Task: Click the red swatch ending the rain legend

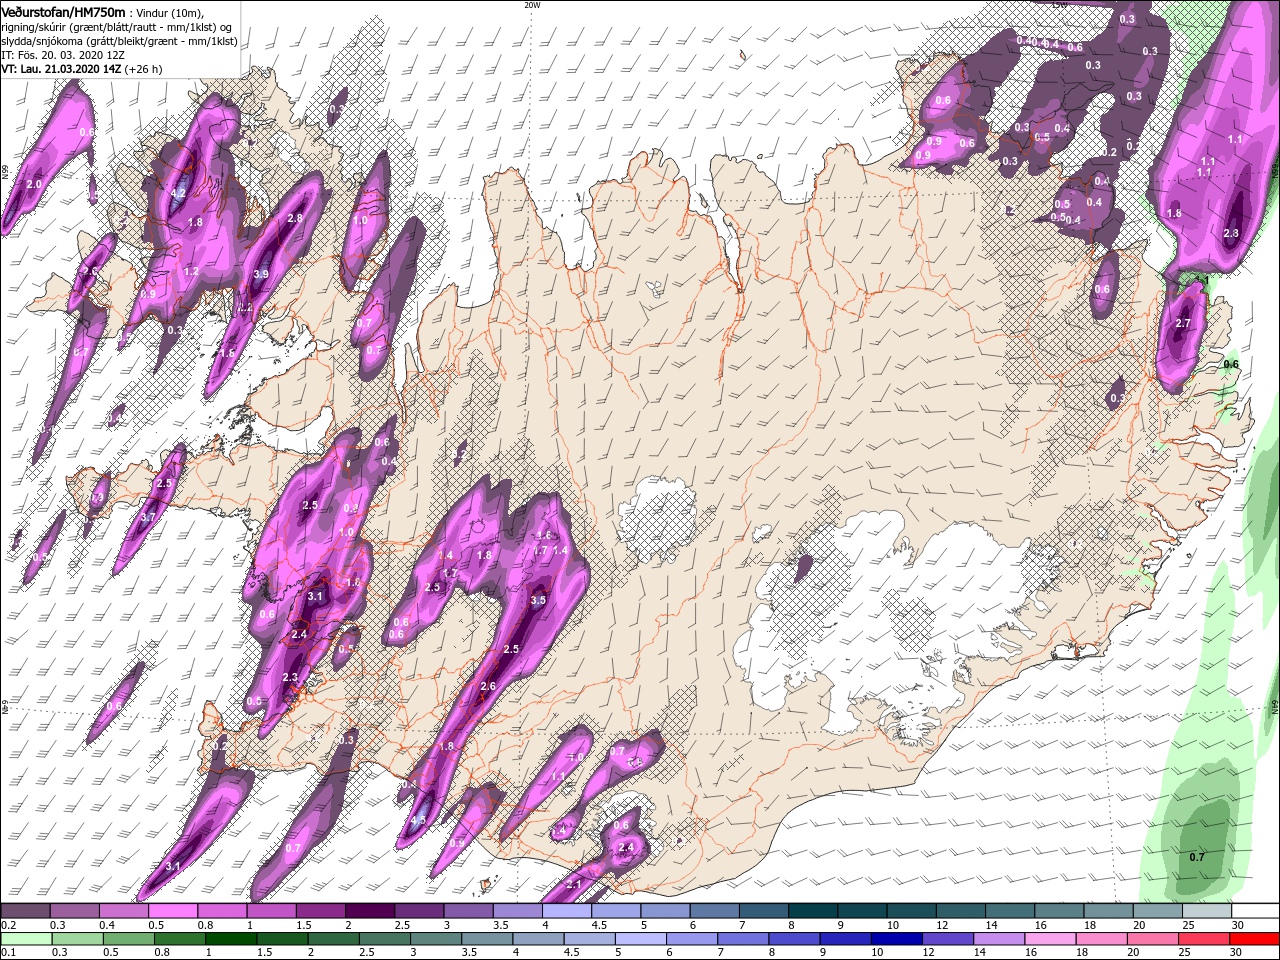Action: (1254, 939)
